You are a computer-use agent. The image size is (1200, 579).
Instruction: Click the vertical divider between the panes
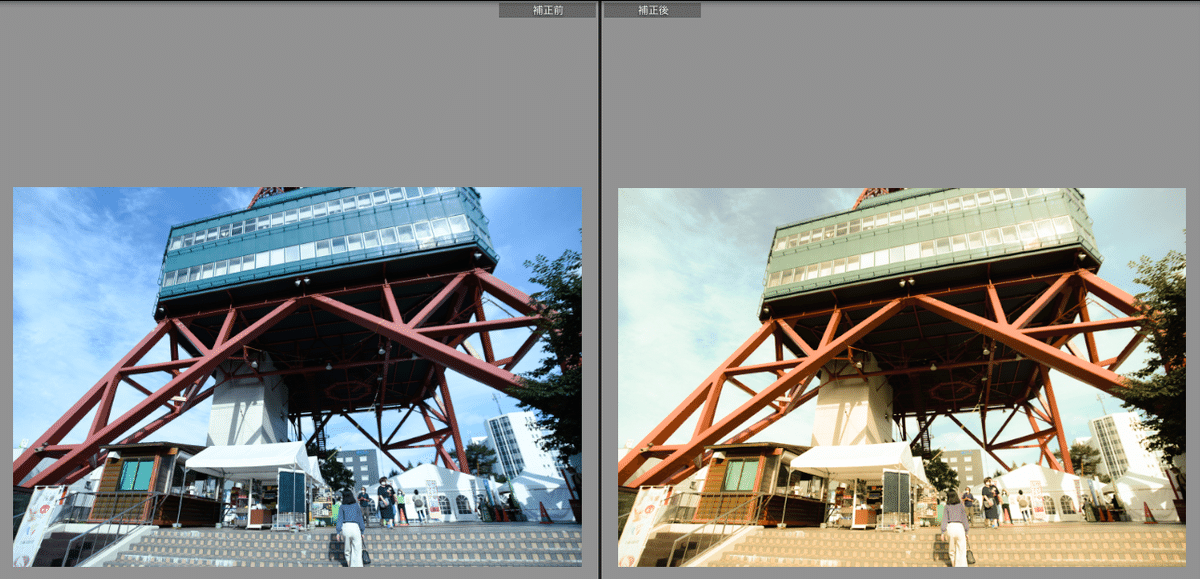[x=599, y=290]
